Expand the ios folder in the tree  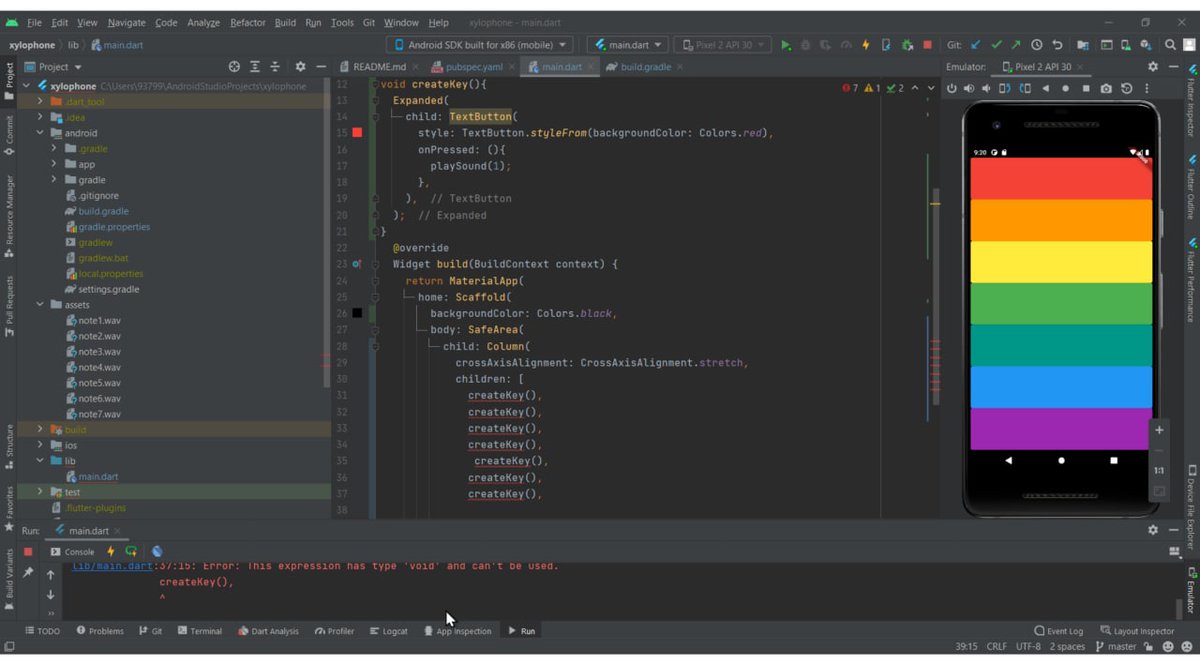pyautogui.click(x=41, y=446)
